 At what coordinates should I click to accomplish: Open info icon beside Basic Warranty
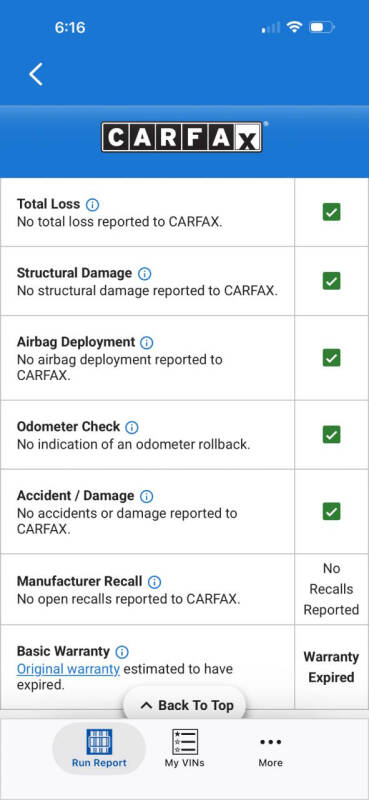pos(122,652)
